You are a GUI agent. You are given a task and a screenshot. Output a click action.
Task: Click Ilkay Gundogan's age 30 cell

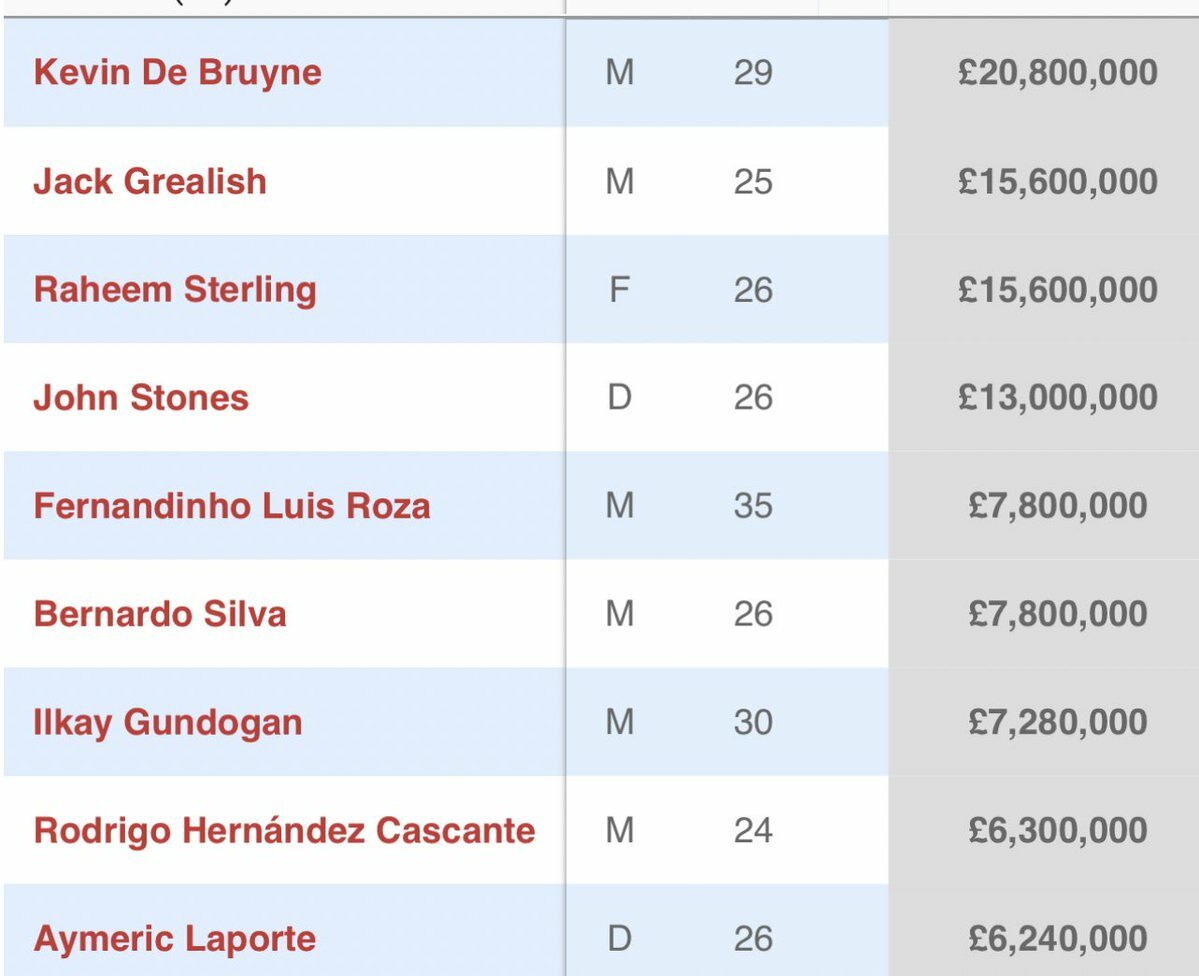tap(753, 722)
